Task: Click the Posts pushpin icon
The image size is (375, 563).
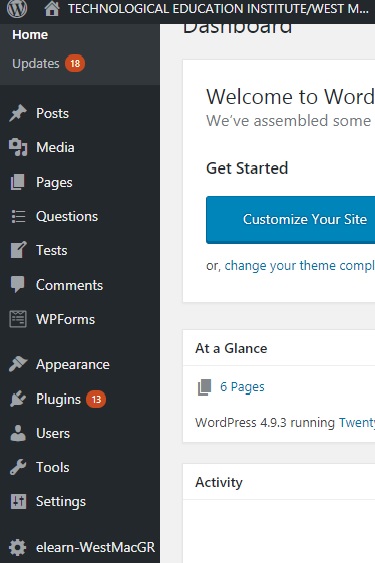Action: pyautogui.click(x=18, y=113)
